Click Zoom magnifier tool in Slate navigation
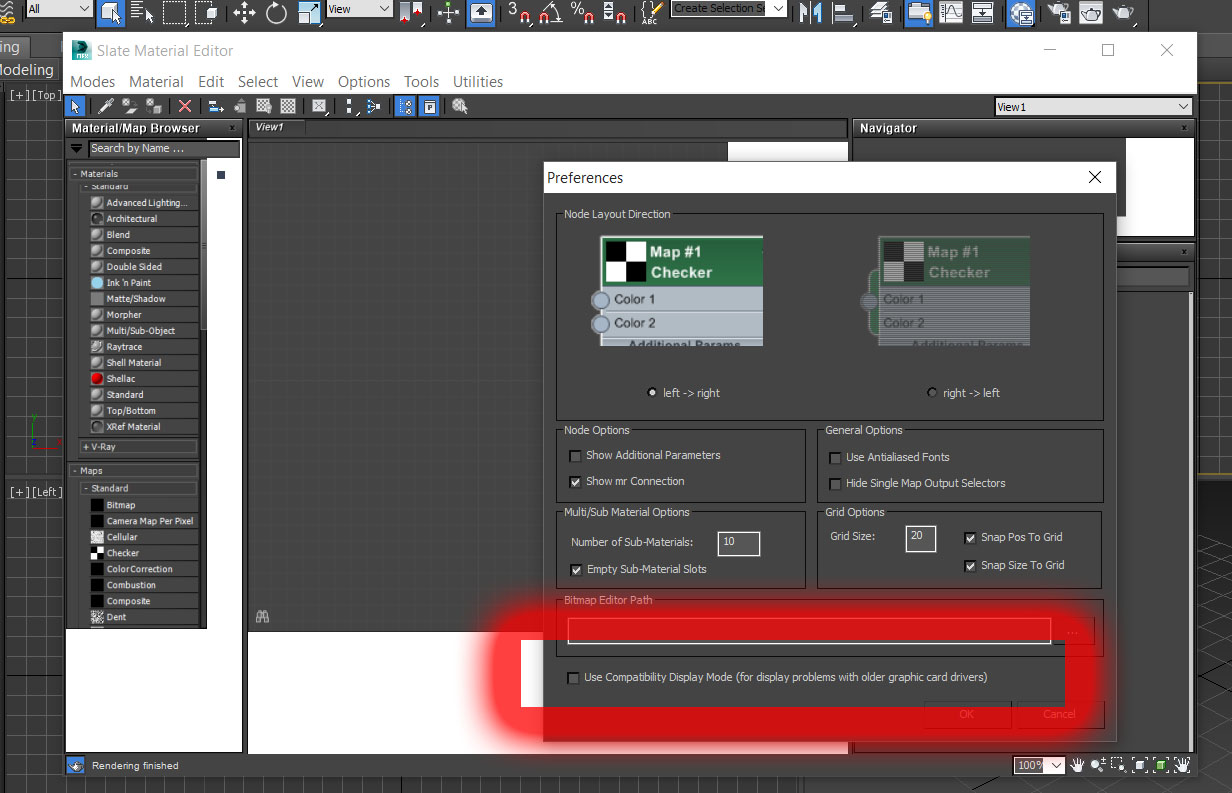 pyautogui.click(x=1098, y=765)
